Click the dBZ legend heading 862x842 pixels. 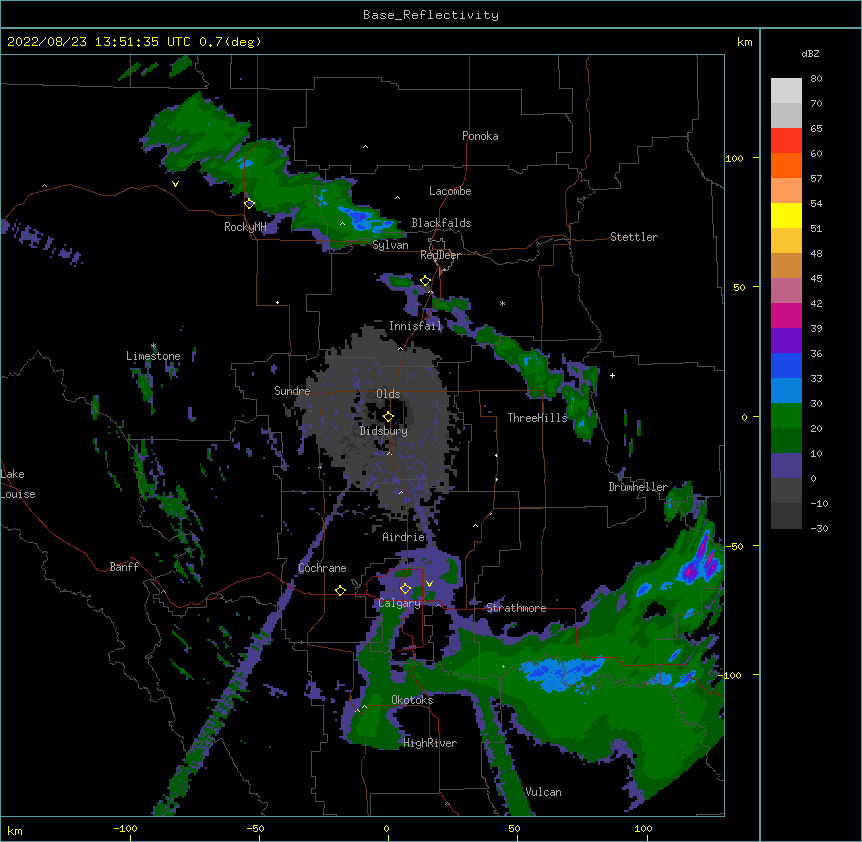coord(810,53)
